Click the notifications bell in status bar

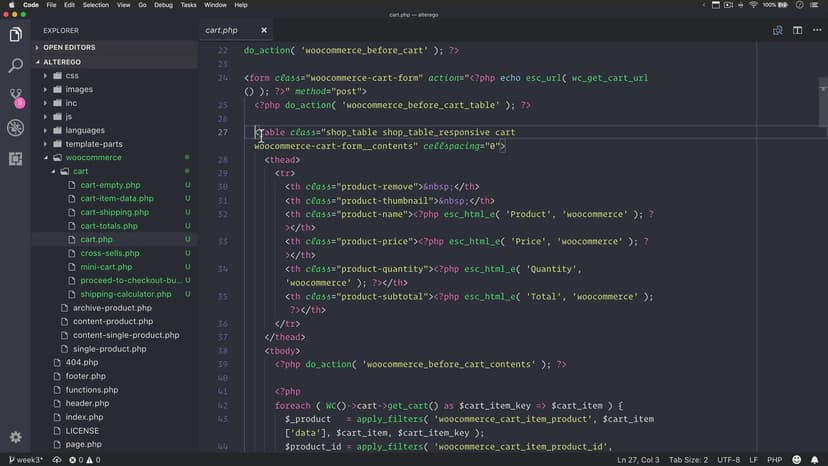[815, 460]
